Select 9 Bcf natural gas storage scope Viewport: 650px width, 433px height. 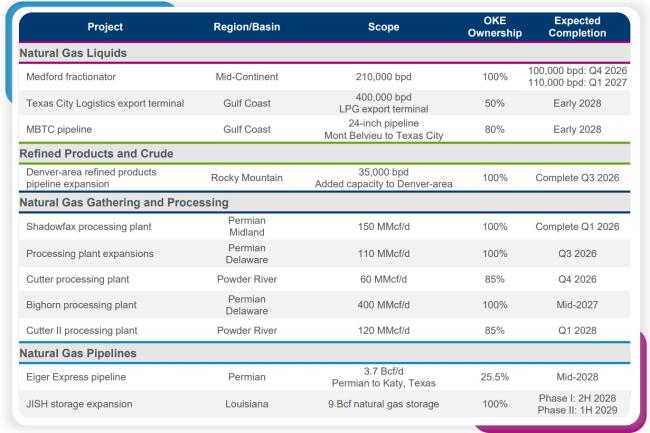click(x=383, y=404)
